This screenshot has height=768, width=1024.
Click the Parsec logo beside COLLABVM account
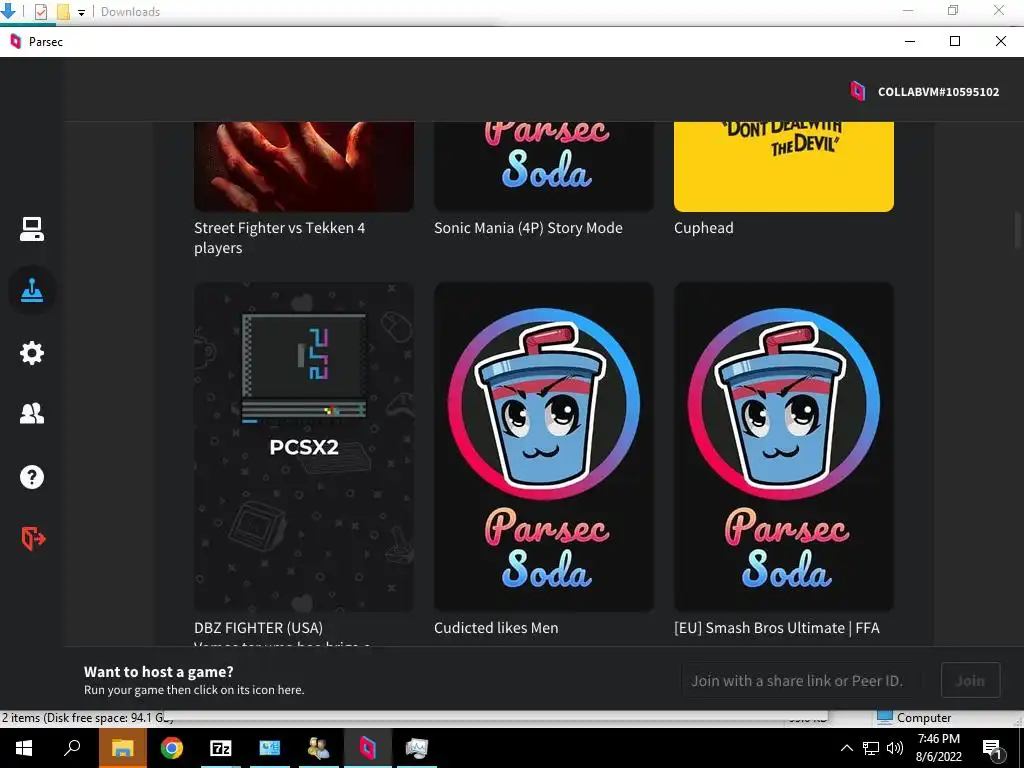[857, 91]
